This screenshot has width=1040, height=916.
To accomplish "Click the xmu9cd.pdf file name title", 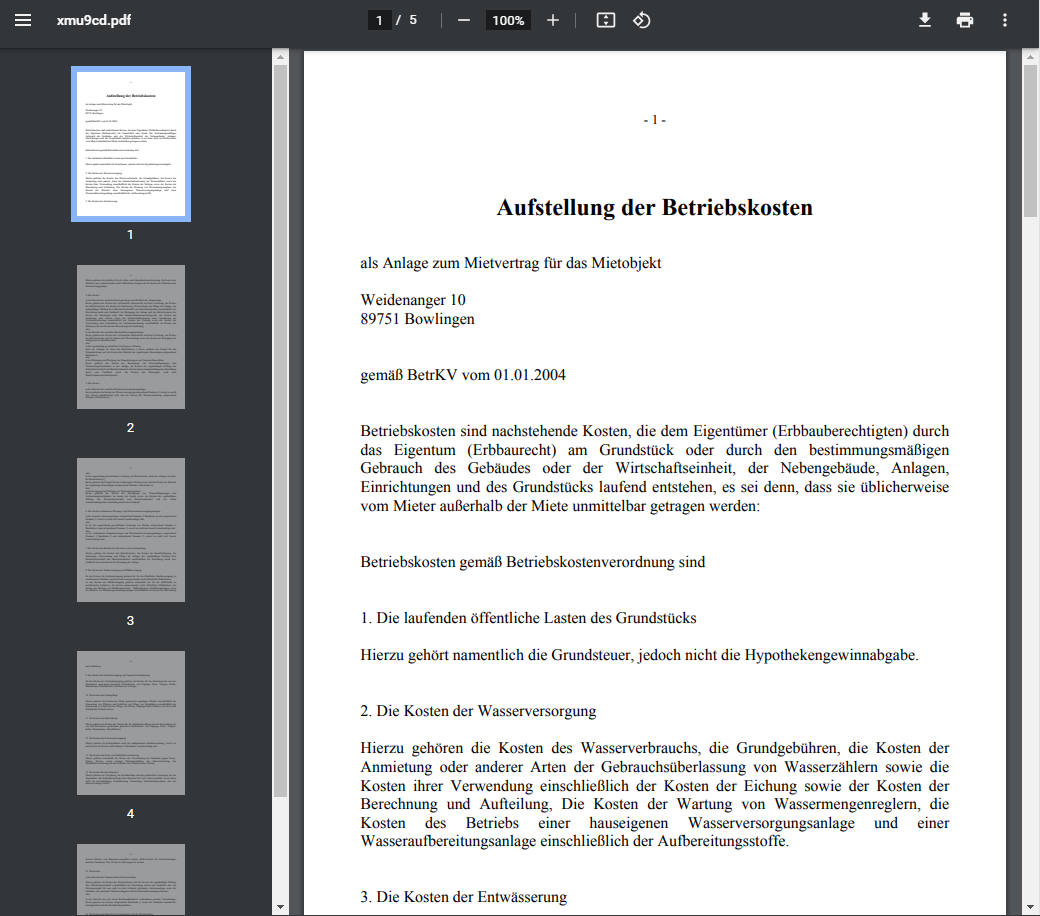I will point(92,20).
